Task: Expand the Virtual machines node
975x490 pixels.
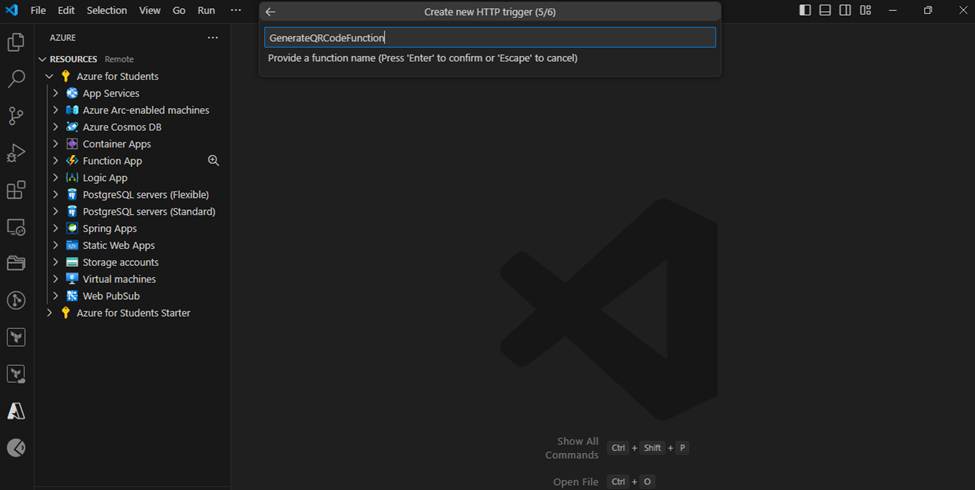Action: (55, 279)
